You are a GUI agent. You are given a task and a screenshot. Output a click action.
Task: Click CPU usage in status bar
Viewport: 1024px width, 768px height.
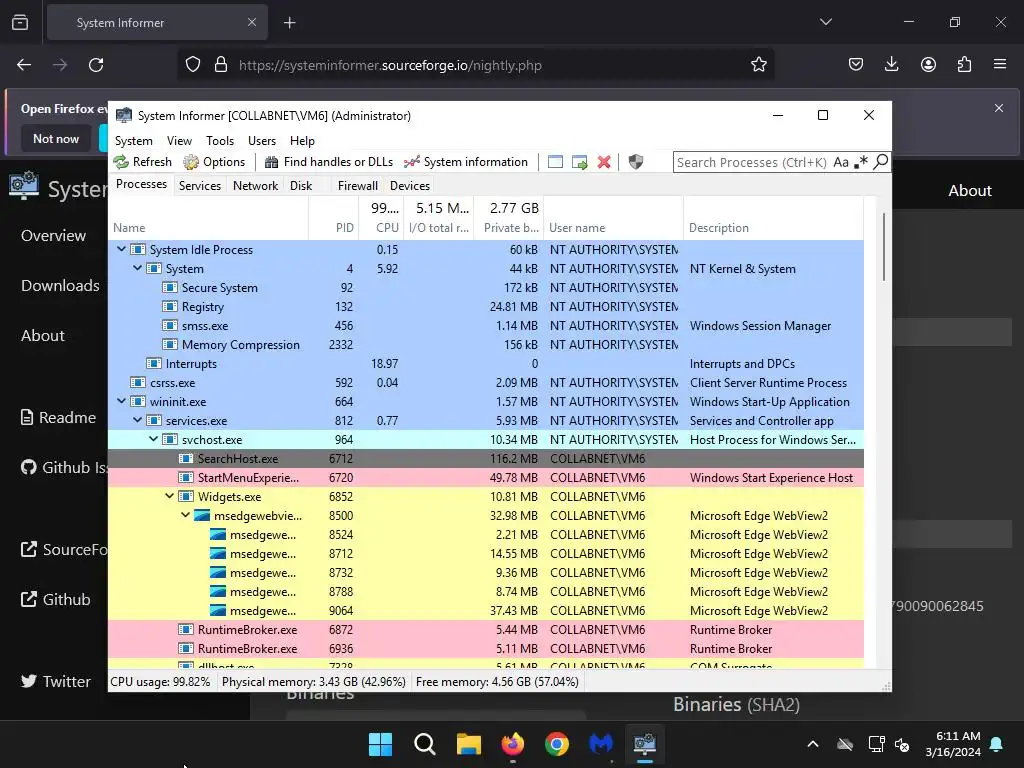(161, 682)
